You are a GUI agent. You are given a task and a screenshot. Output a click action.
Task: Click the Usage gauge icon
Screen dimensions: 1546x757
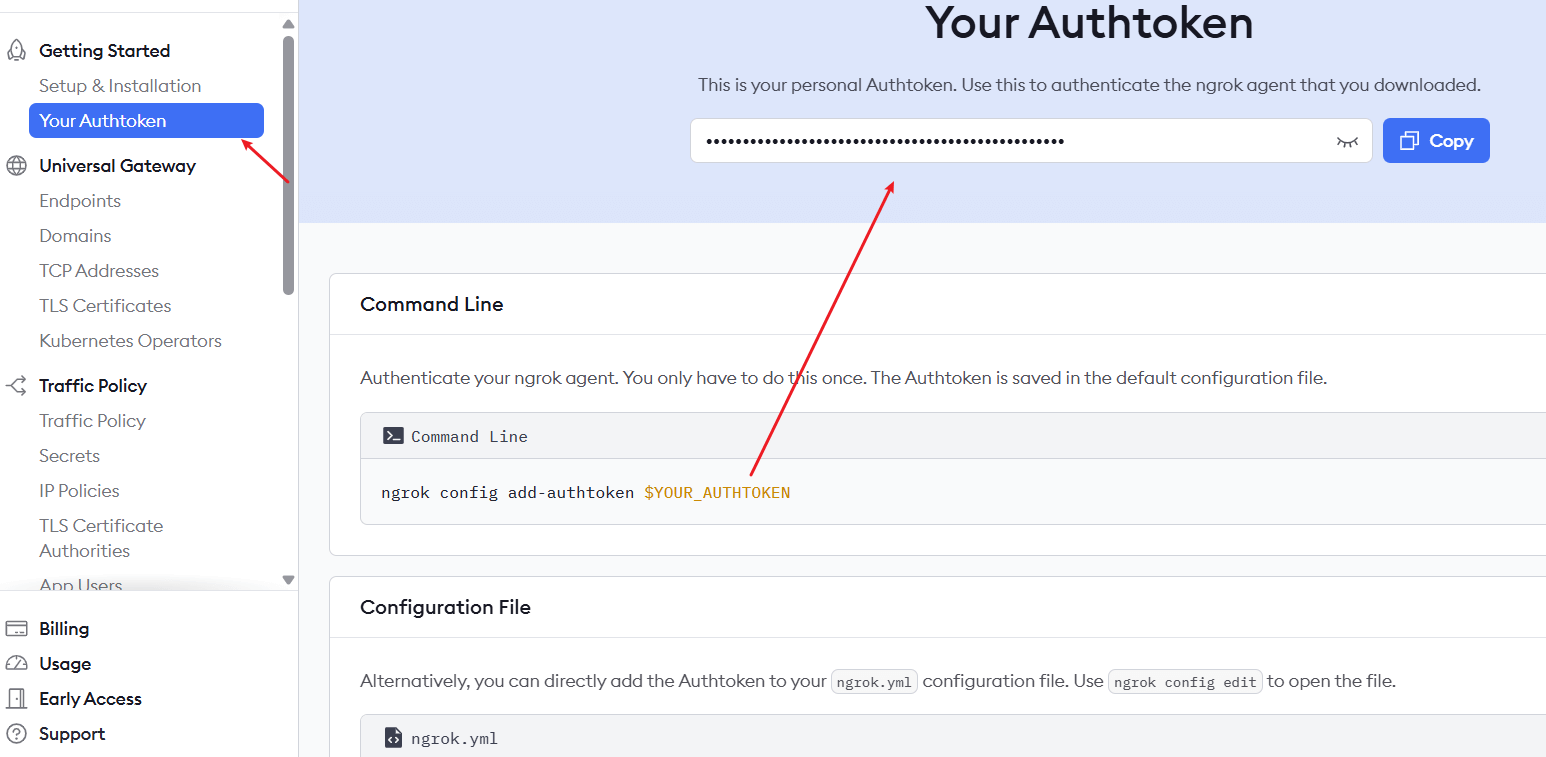[x=16, y=664]
